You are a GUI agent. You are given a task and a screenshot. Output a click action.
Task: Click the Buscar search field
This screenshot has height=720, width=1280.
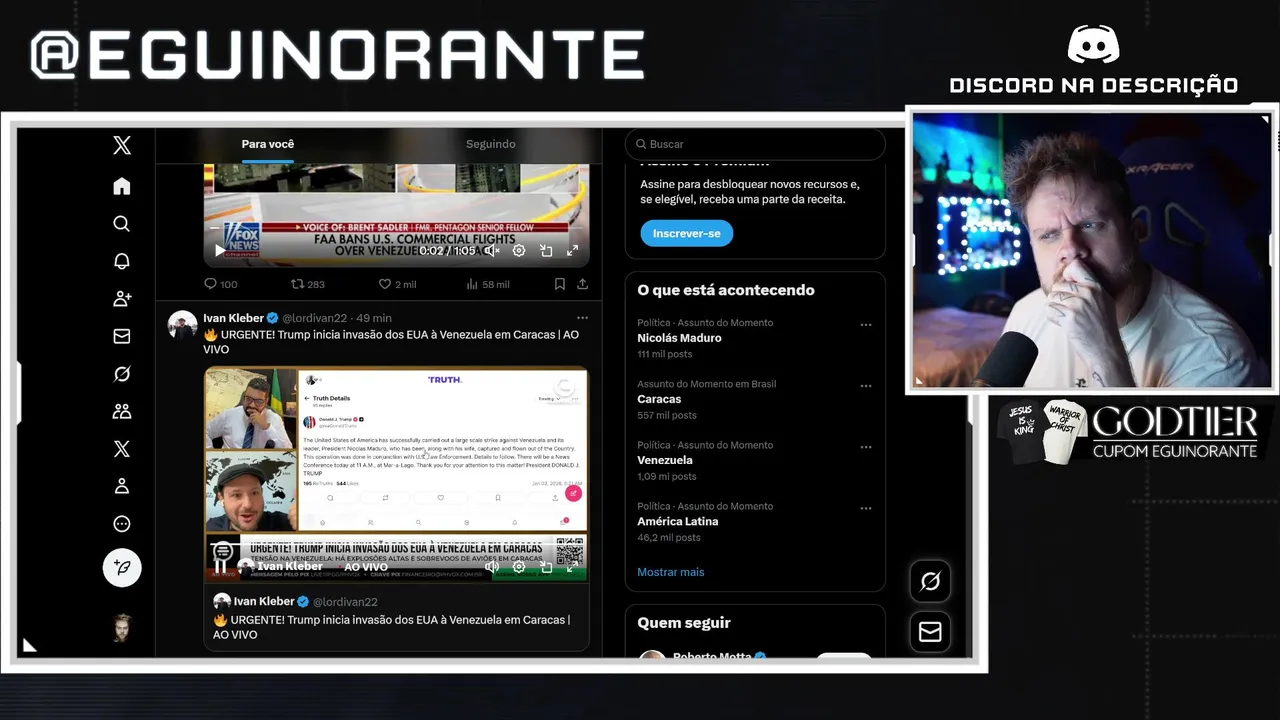click(x=755, y=144)
